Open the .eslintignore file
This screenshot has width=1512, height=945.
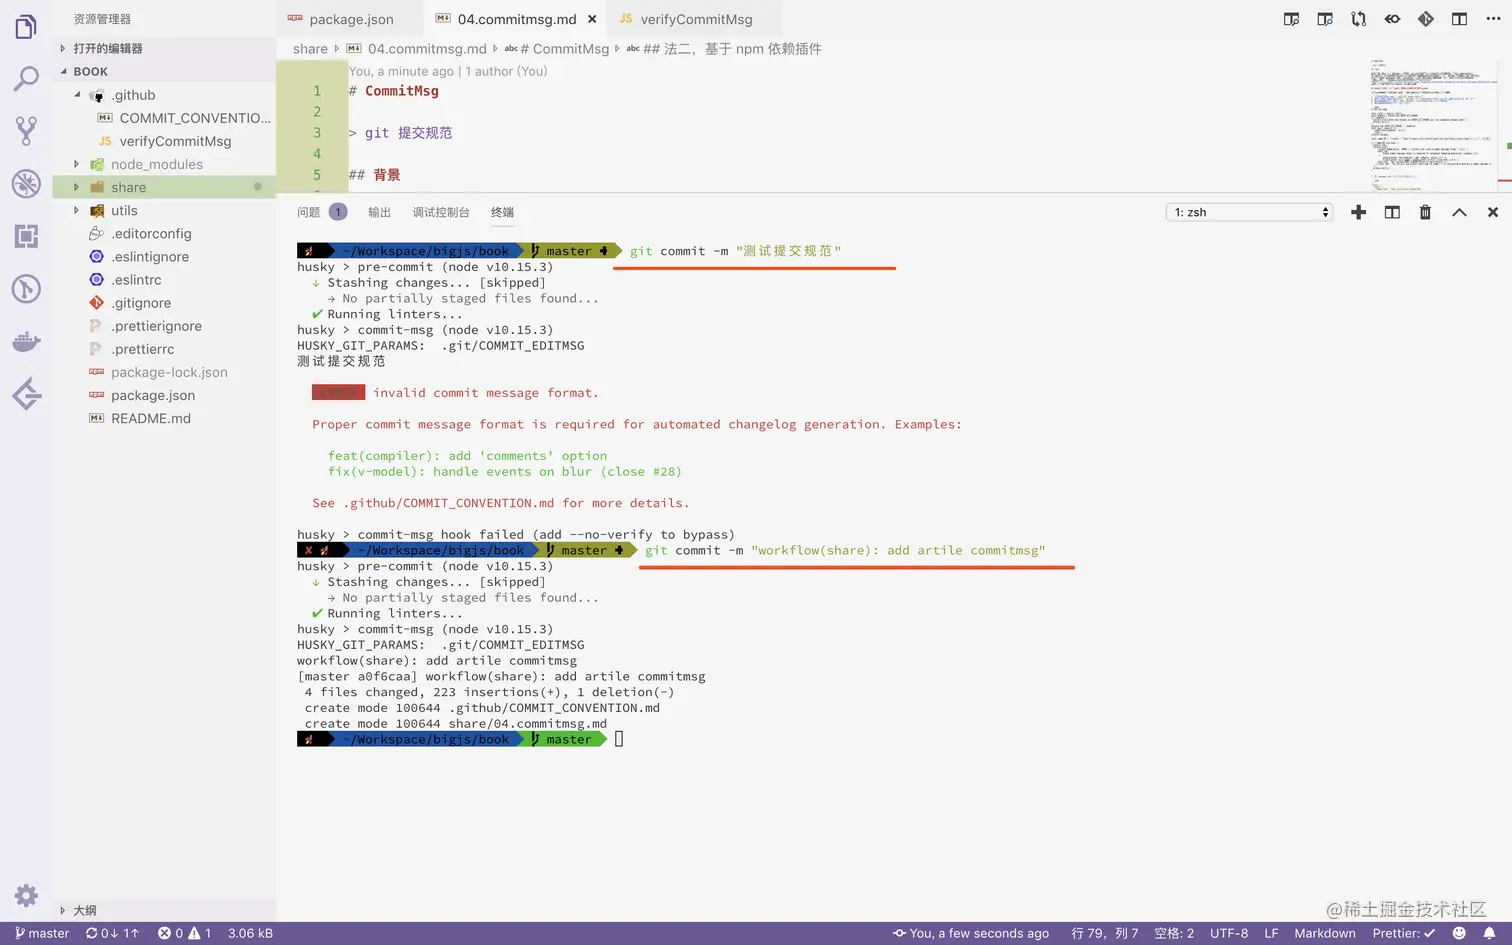150,256
